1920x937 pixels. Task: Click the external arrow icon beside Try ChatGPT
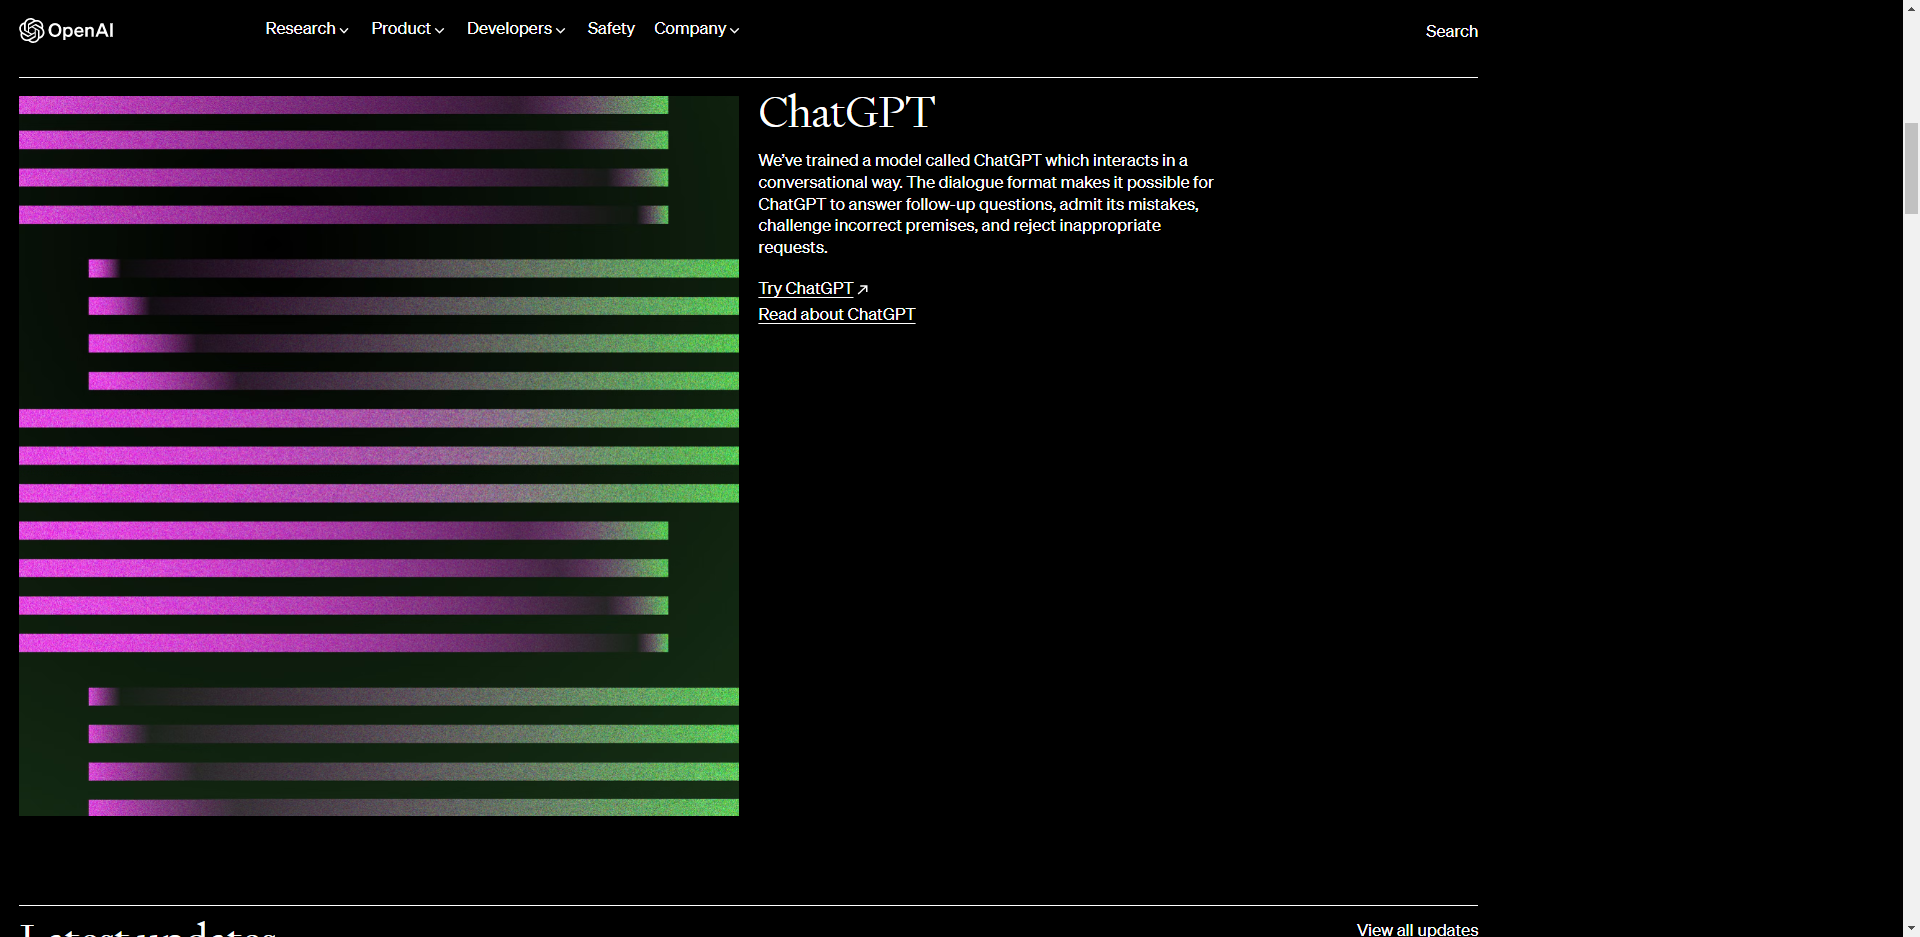[863, 289]
